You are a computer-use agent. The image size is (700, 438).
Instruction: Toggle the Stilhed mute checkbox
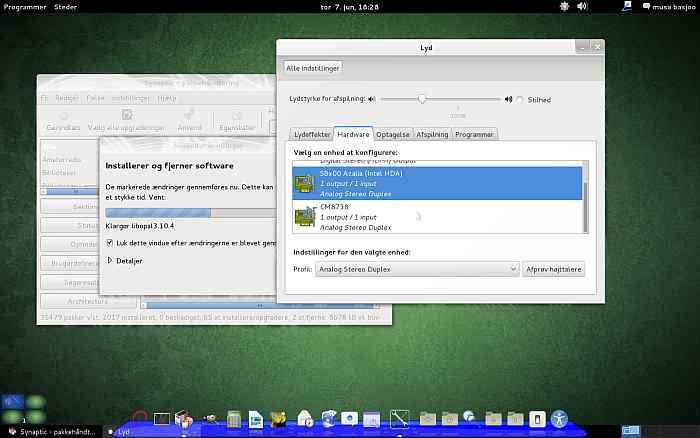(x=520, y=100)
